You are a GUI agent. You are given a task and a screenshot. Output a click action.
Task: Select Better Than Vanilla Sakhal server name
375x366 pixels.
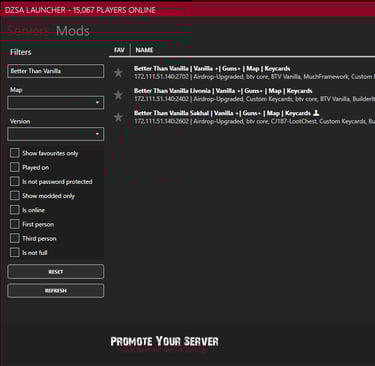[x=222, y=113]
